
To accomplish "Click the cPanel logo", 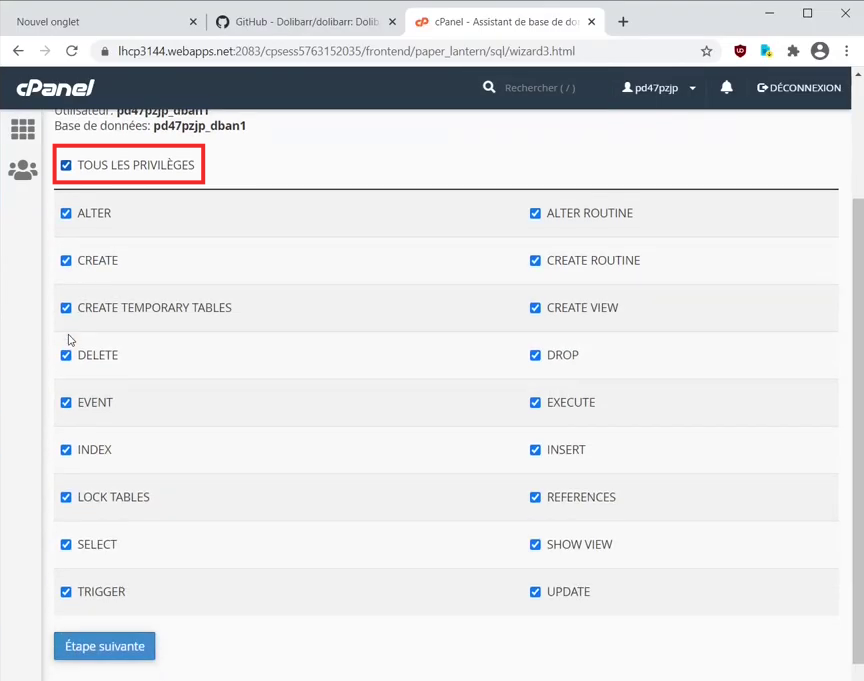I will [55, 88].
